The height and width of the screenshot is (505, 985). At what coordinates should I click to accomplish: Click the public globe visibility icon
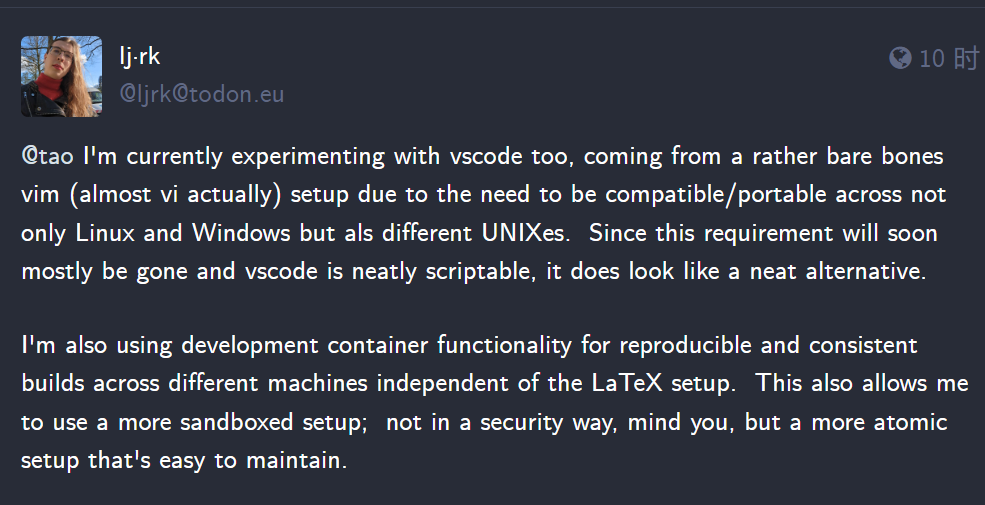(900, 58)
